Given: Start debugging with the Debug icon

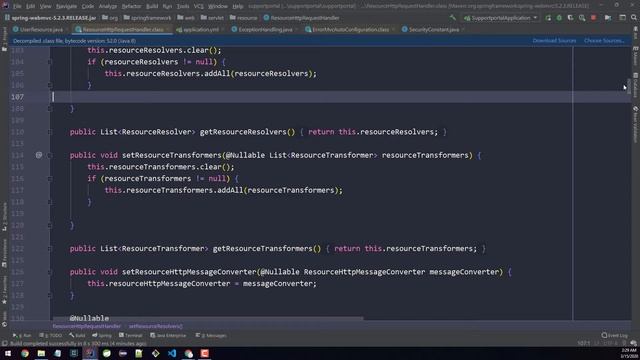Looking at the screenshot, I should pos(559,18).
